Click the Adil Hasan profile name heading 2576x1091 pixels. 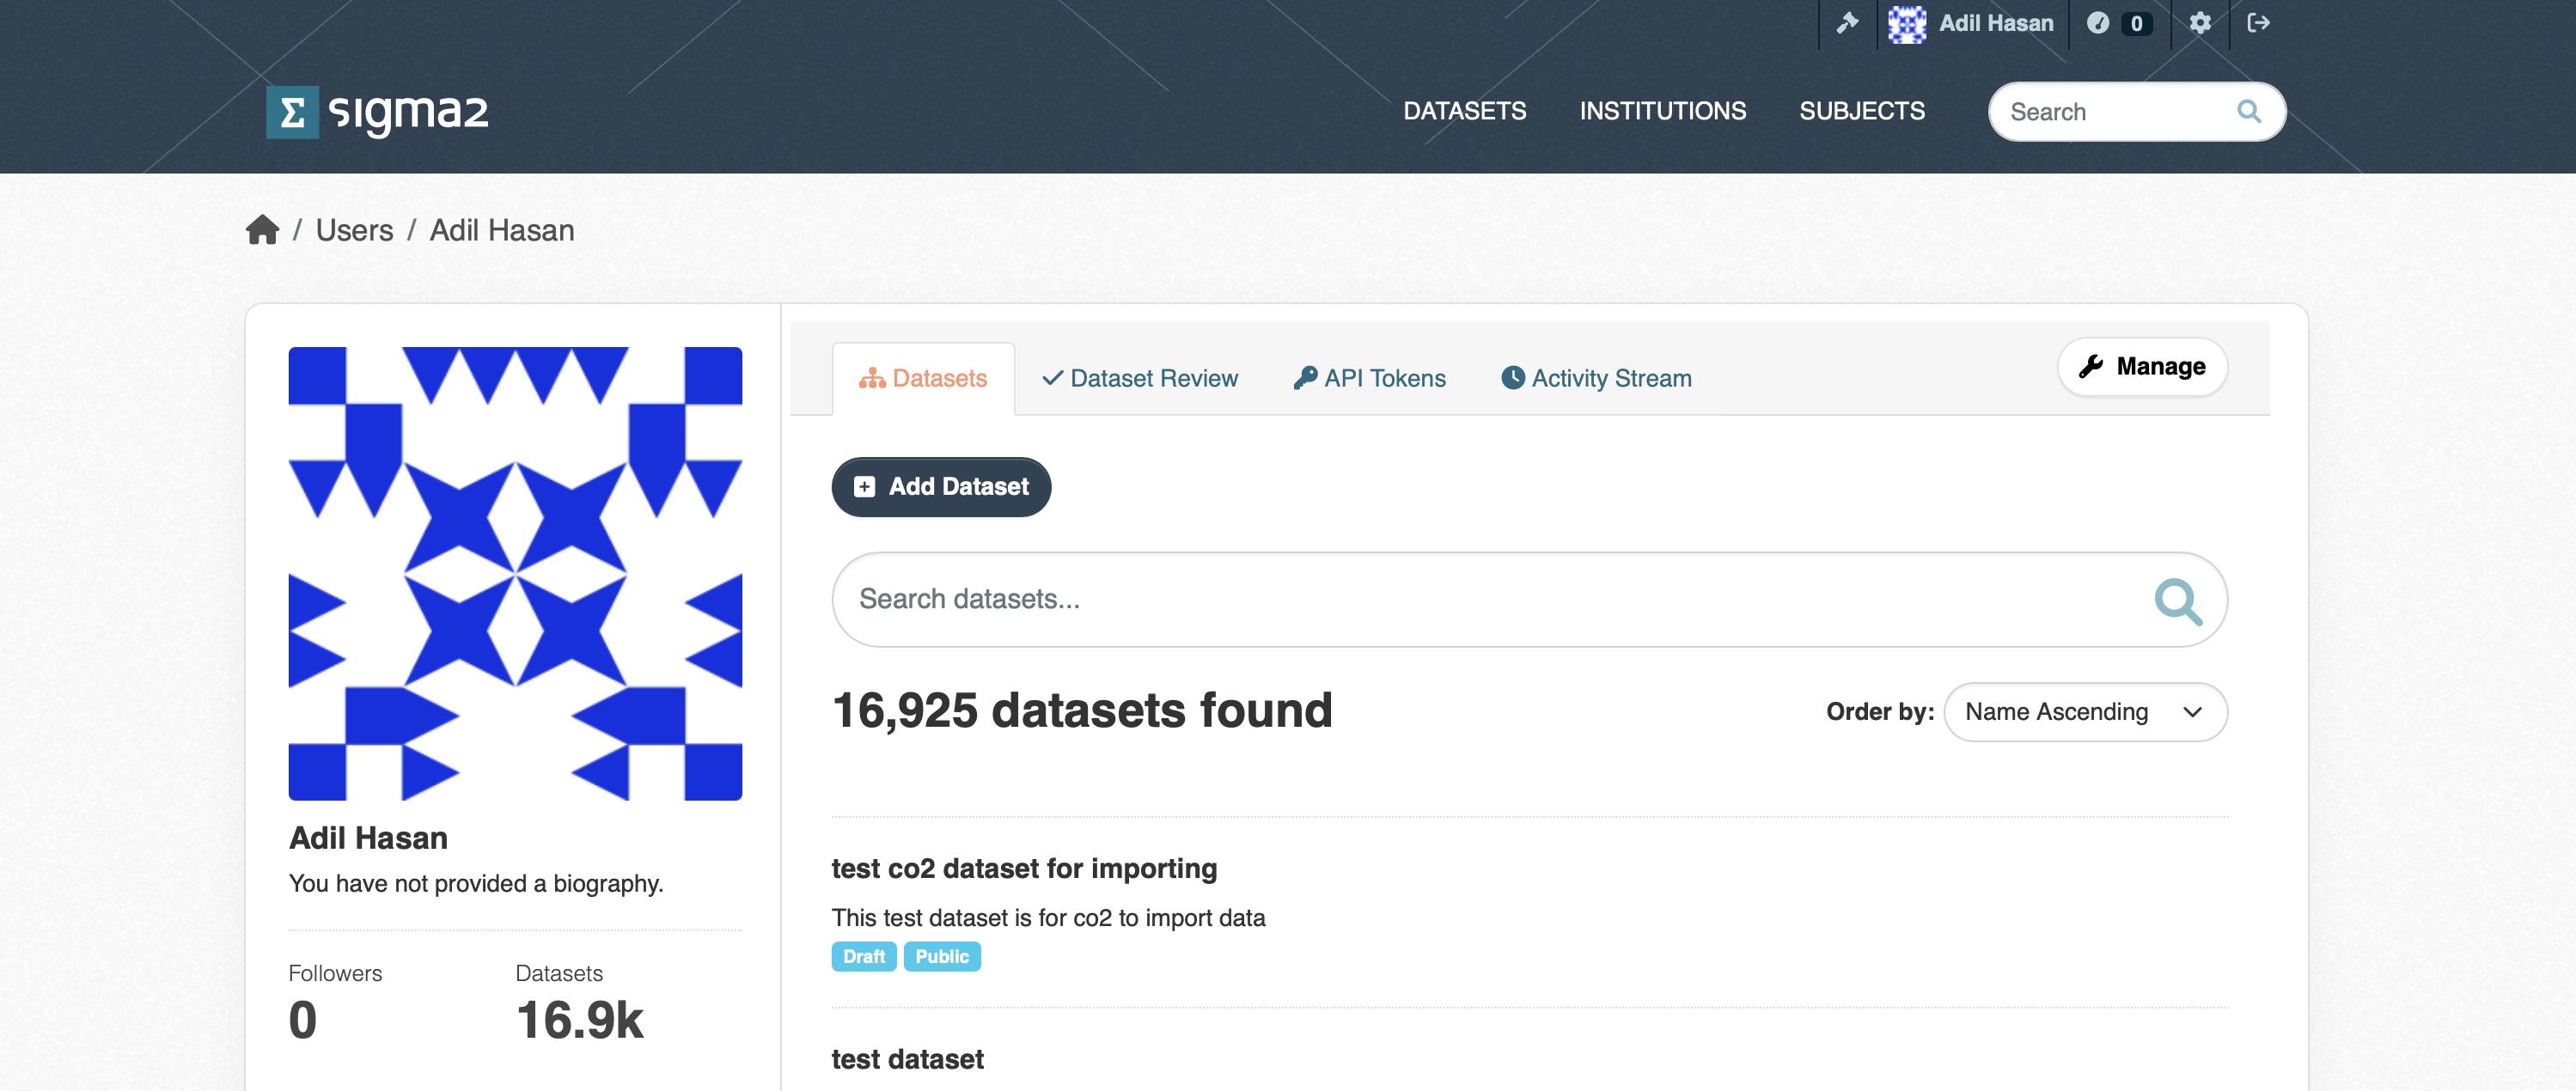point(368,838)
